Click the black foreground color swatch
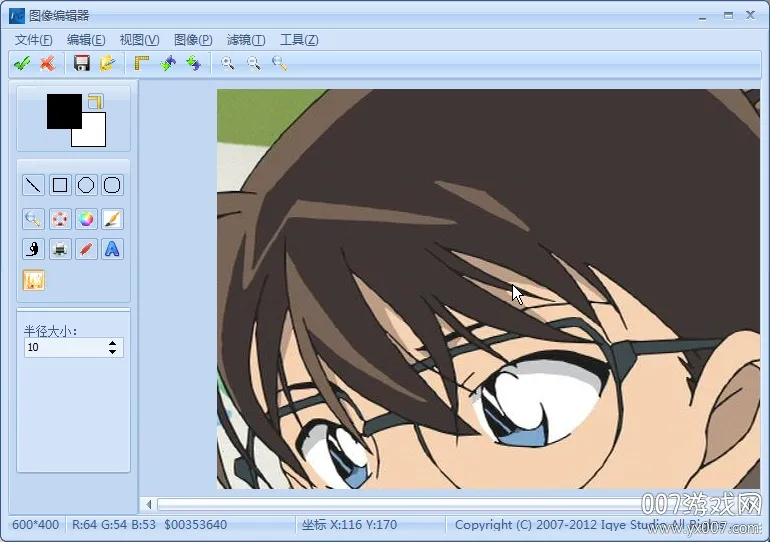Screen dimensions: 770x542 tap(62, 110)
